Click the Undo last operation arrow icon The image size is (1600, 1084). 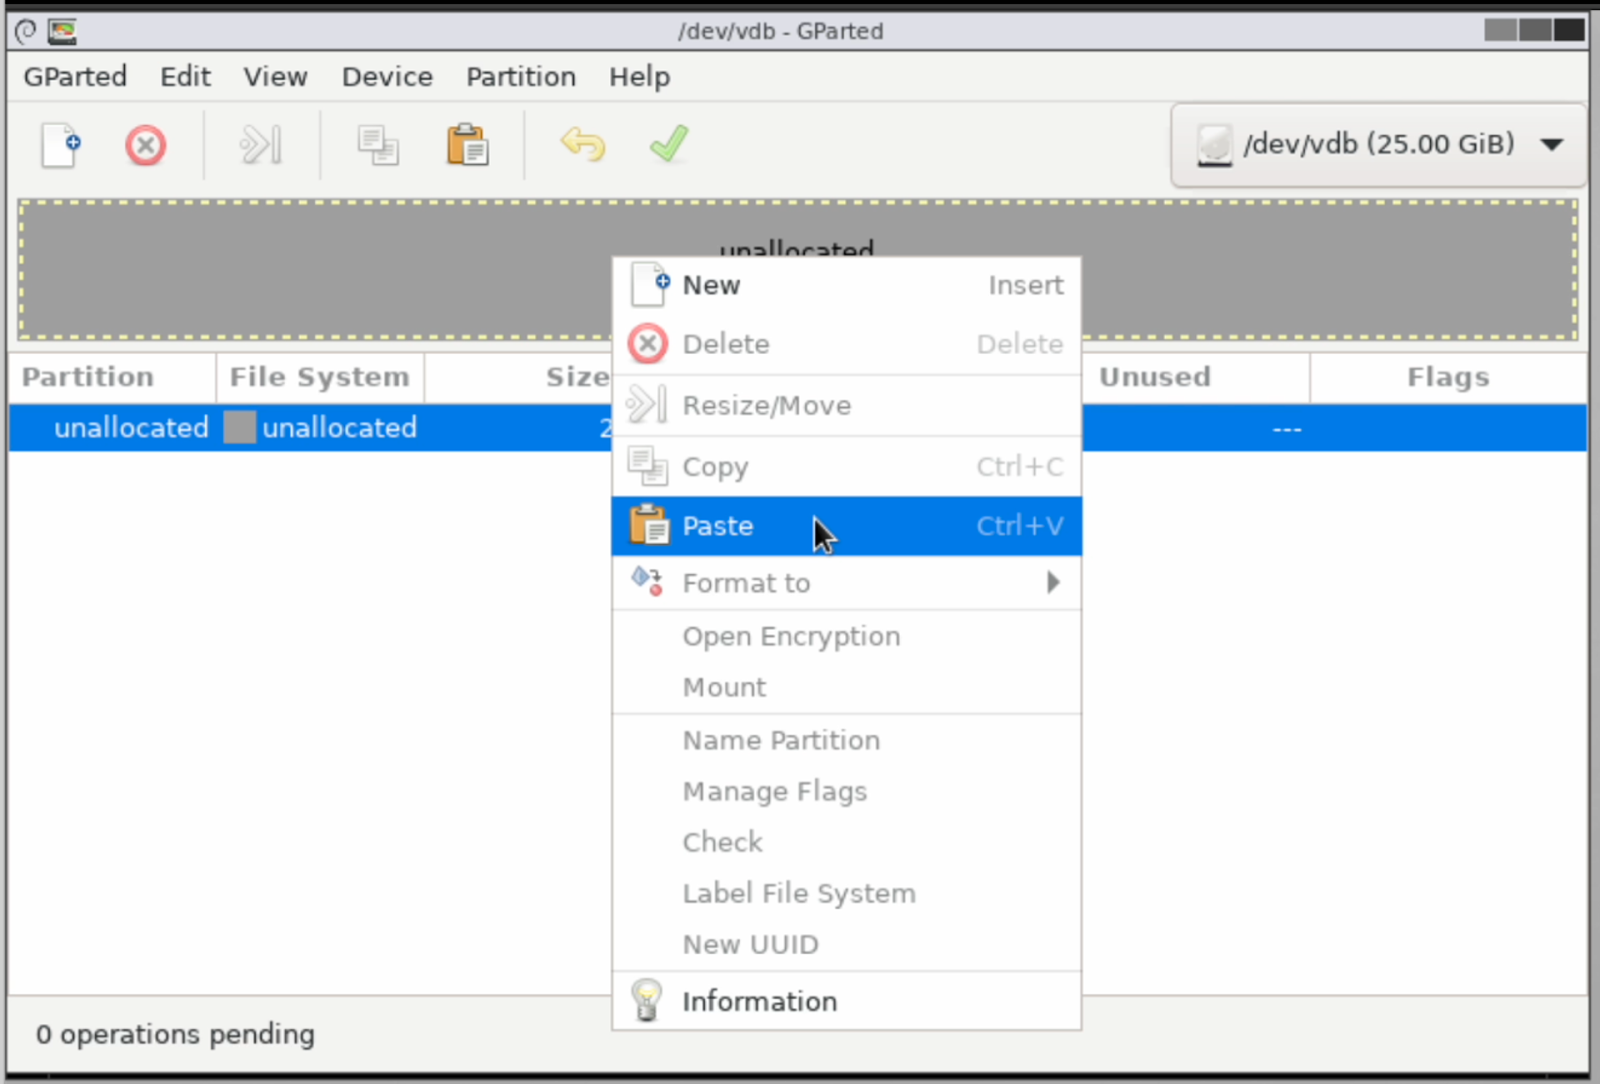583,145
